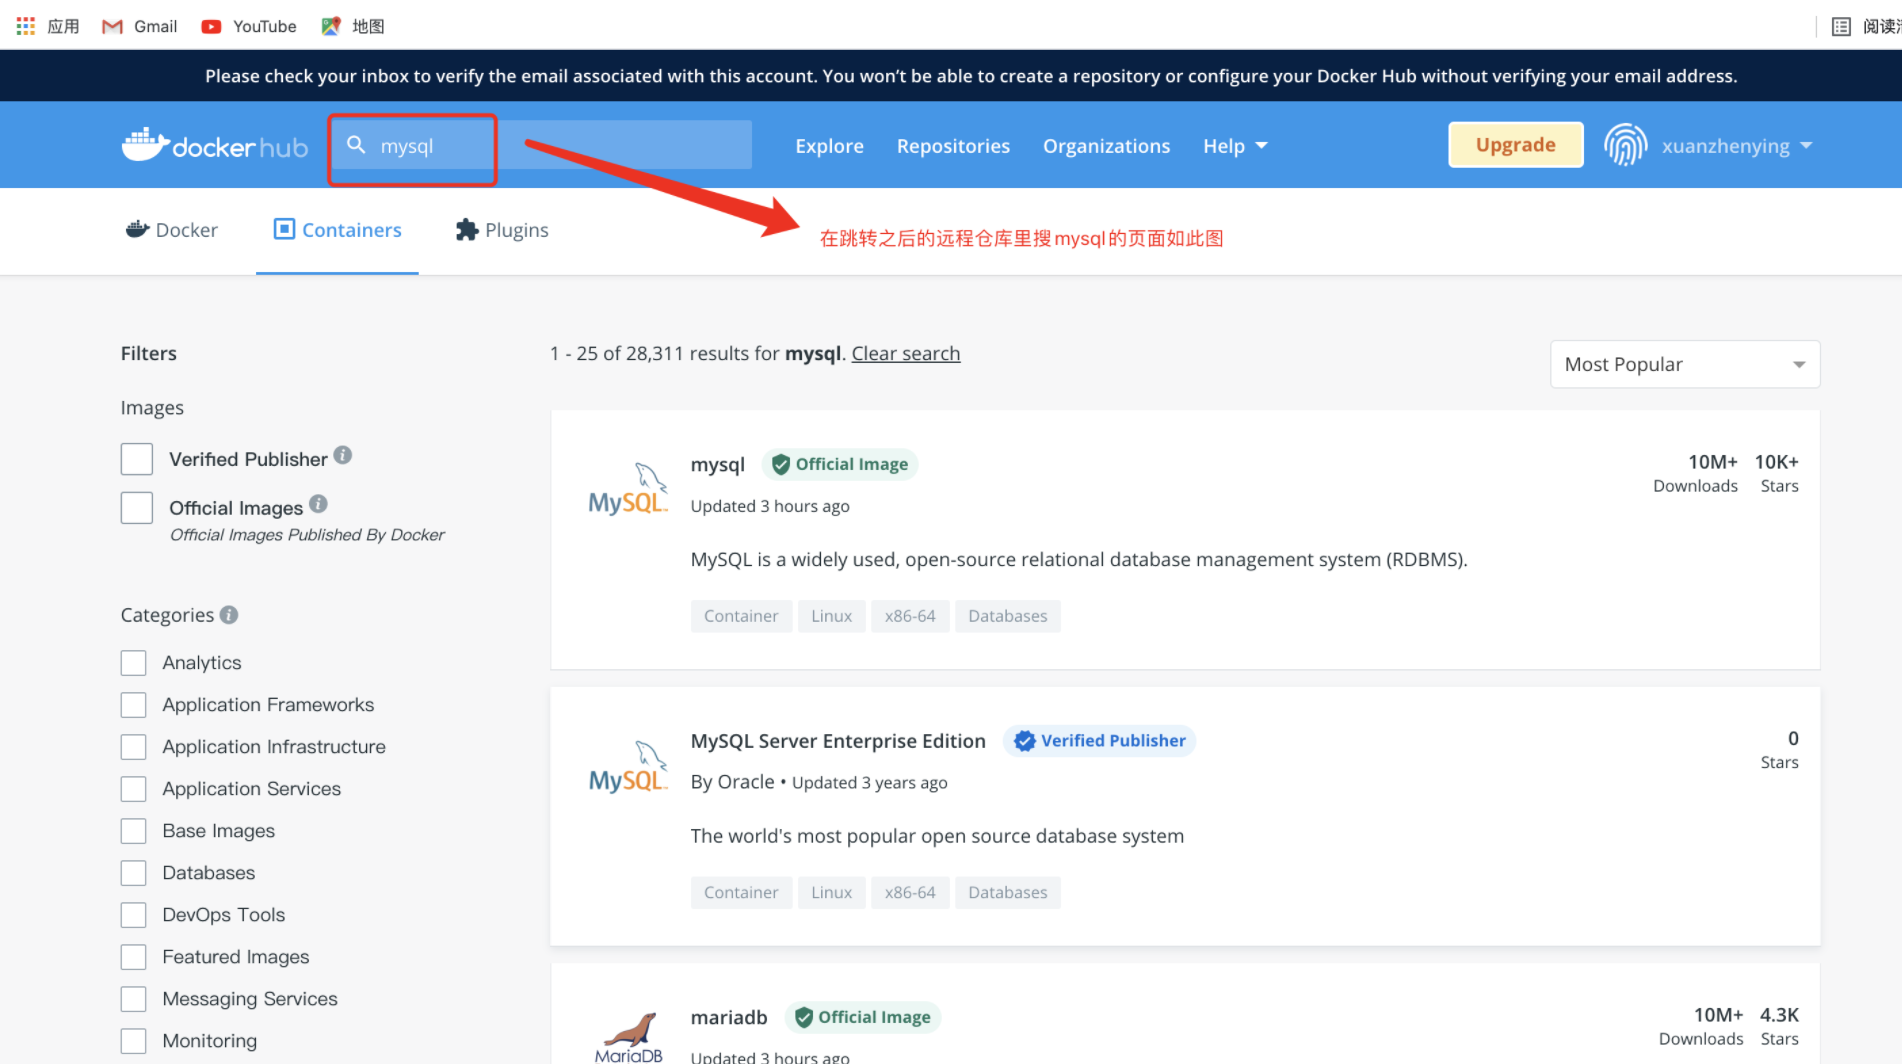The height and width of the screenshot is (1064, 1902).
Task: Open the Maps bookmark
Action: point(353,26)
